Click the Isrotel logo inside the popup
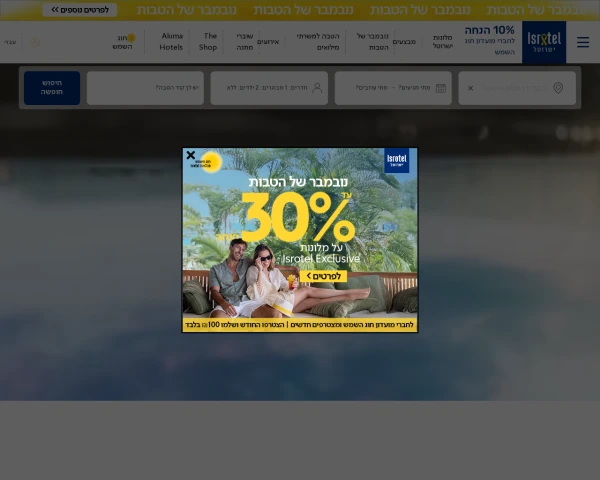Screen dimensions: 600x480 pos(396,160)
